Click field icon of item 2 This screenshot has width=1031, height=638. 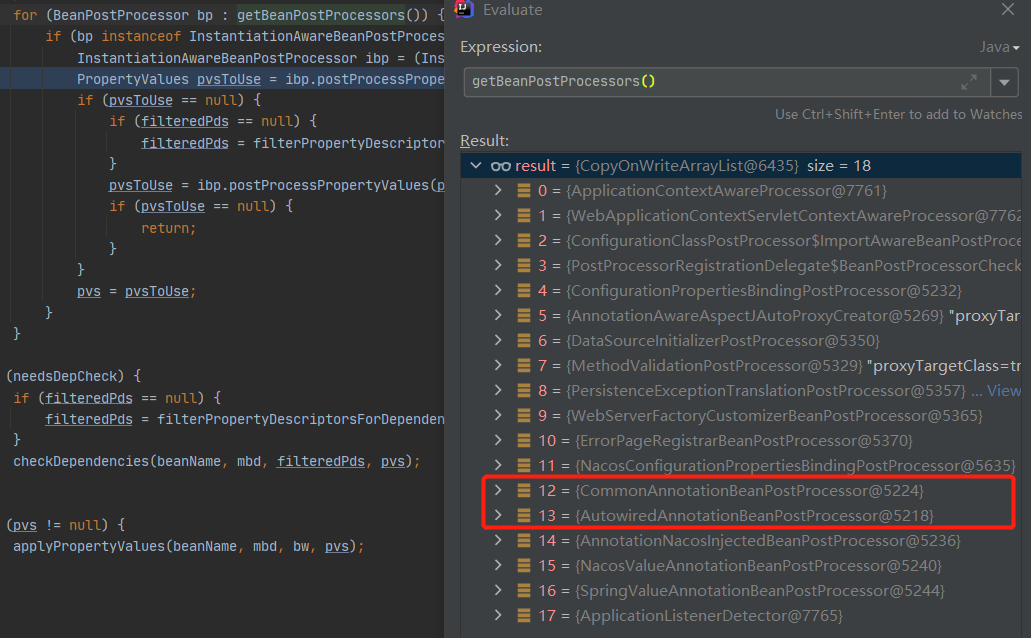(523, 241)
